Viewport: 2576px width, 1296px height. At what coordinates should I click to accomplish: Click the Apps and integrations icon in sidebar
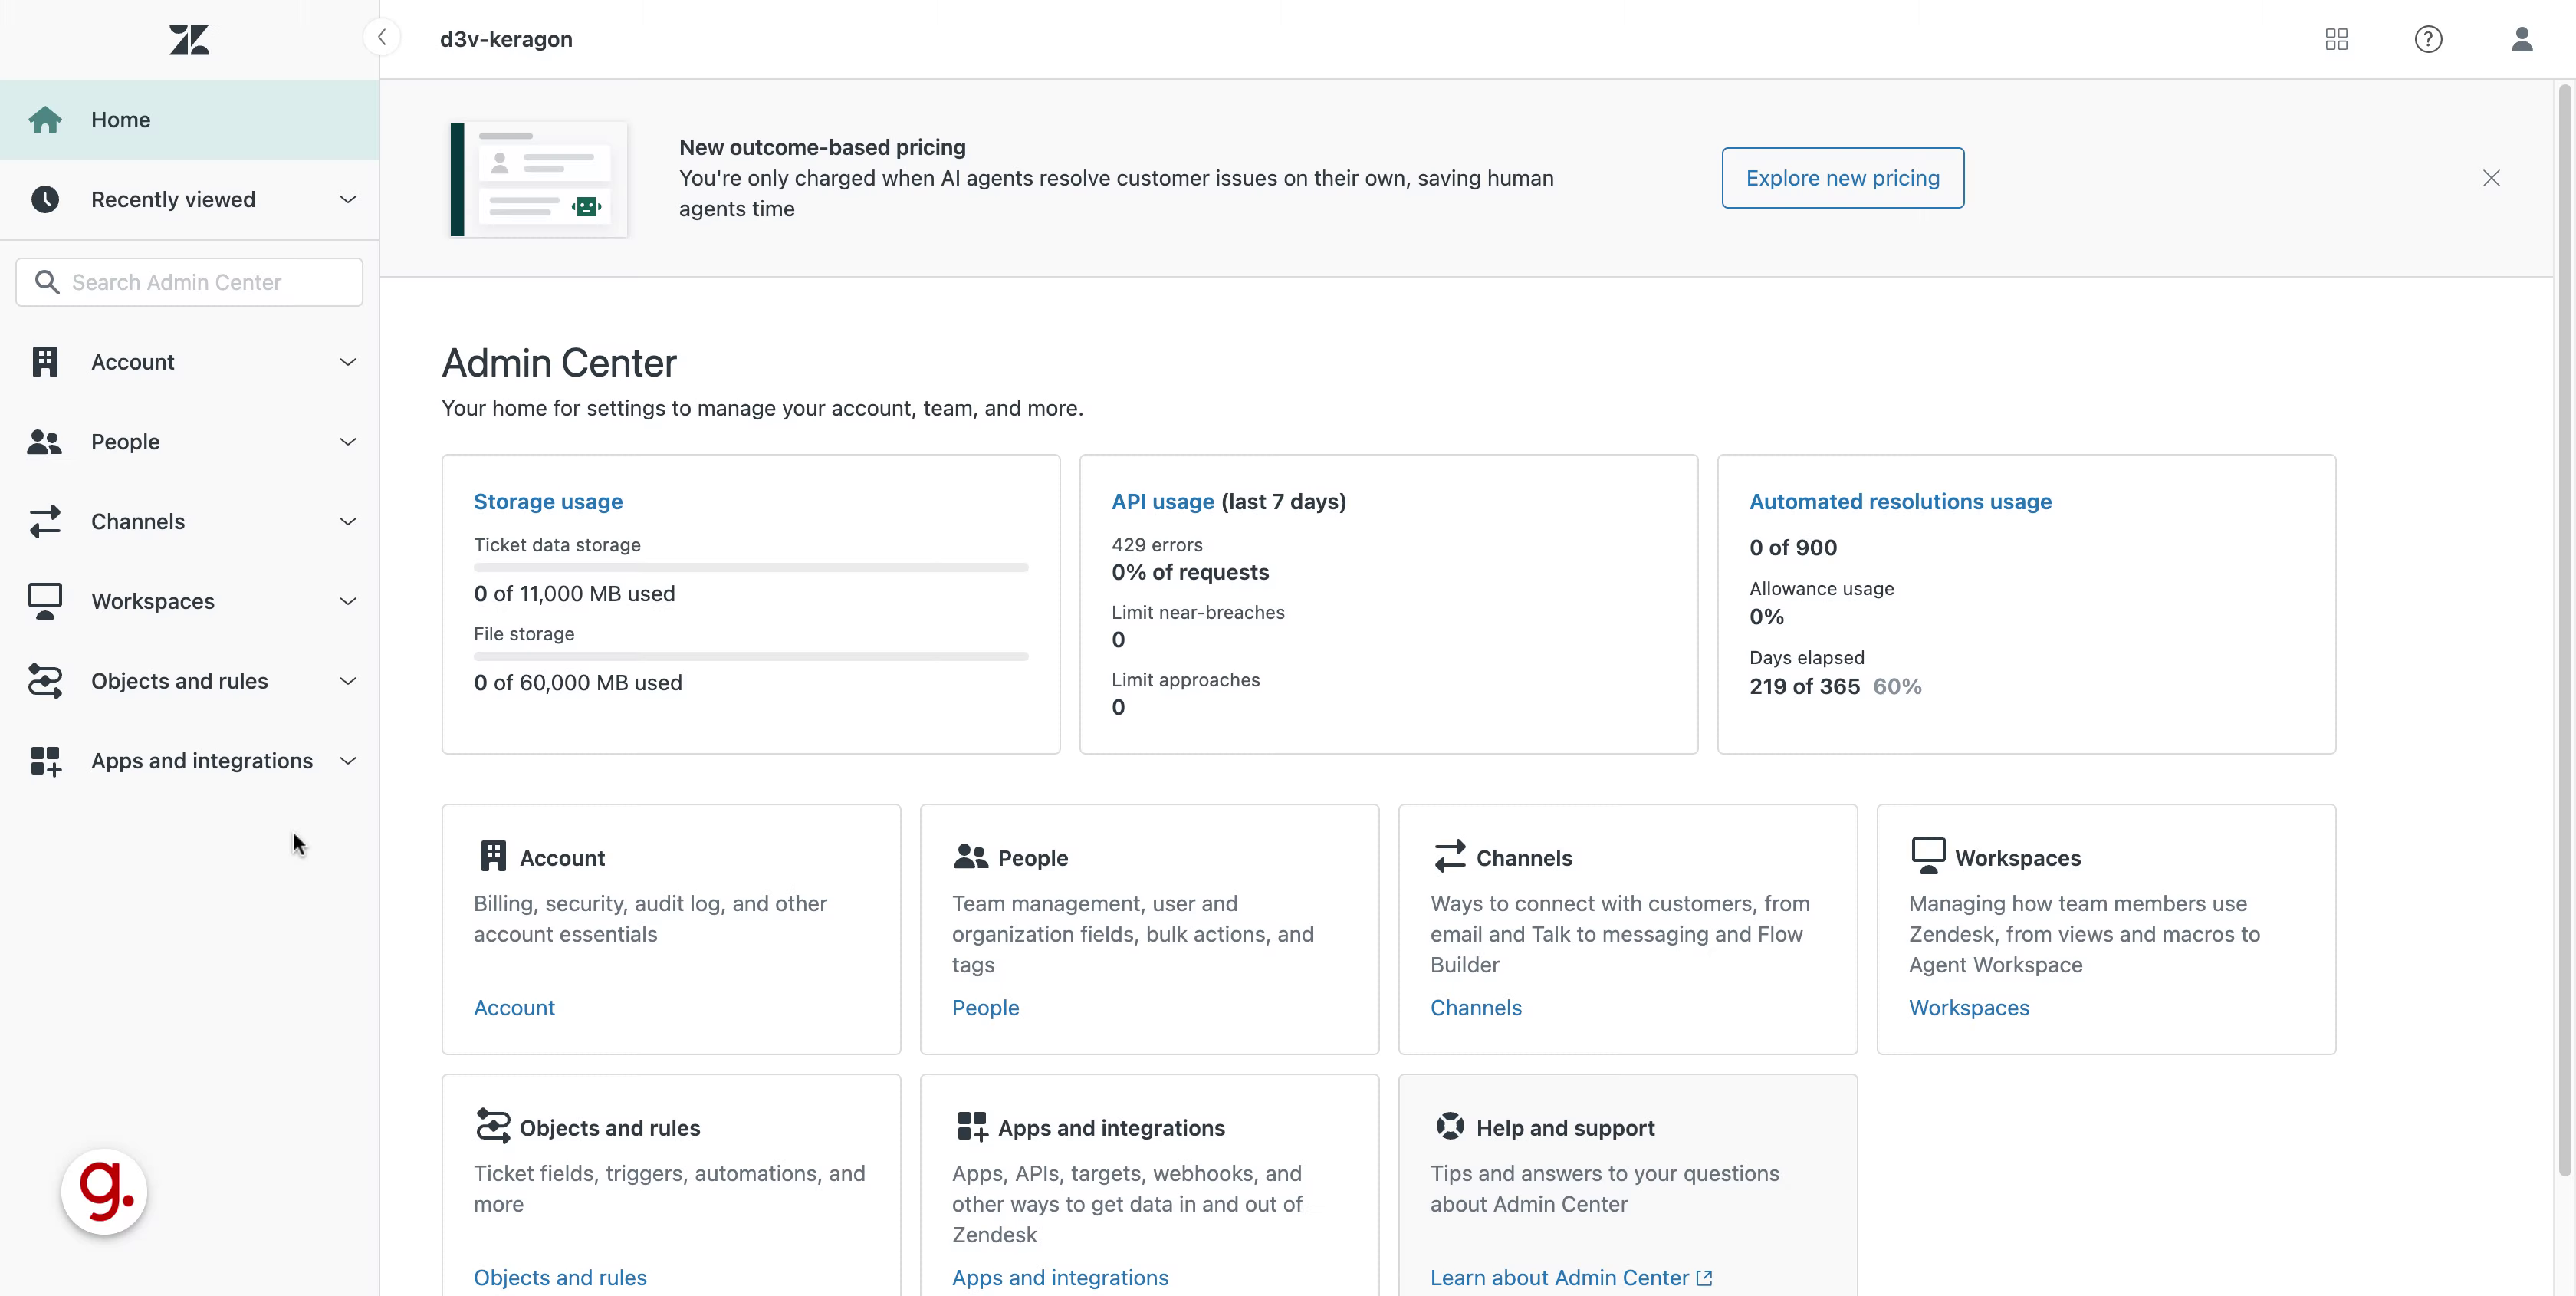pyautogui.click(x=45, y=761)
